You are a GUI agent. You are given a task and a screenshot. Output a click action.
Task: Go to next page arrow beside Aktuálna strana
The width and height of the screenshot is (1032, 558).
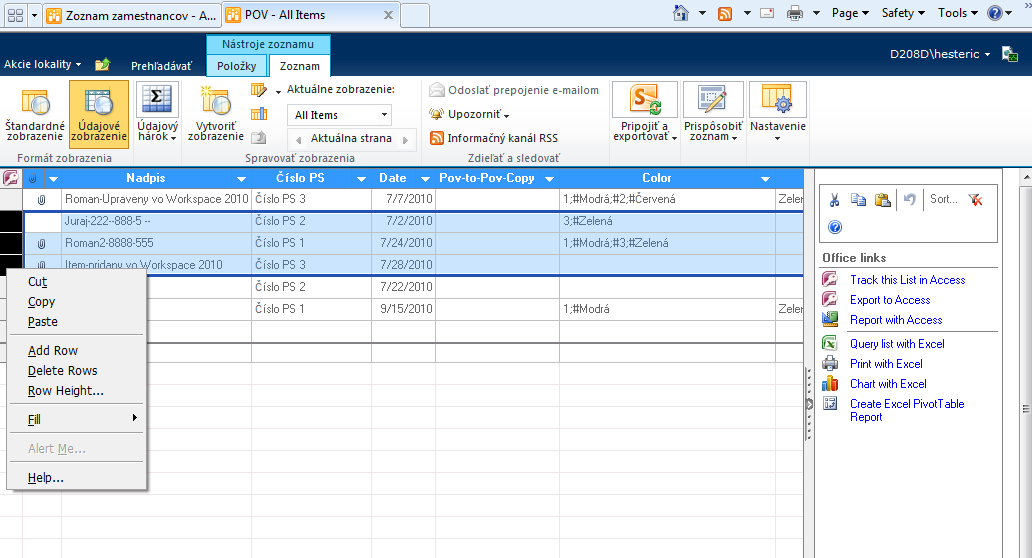tap(405, 140)
